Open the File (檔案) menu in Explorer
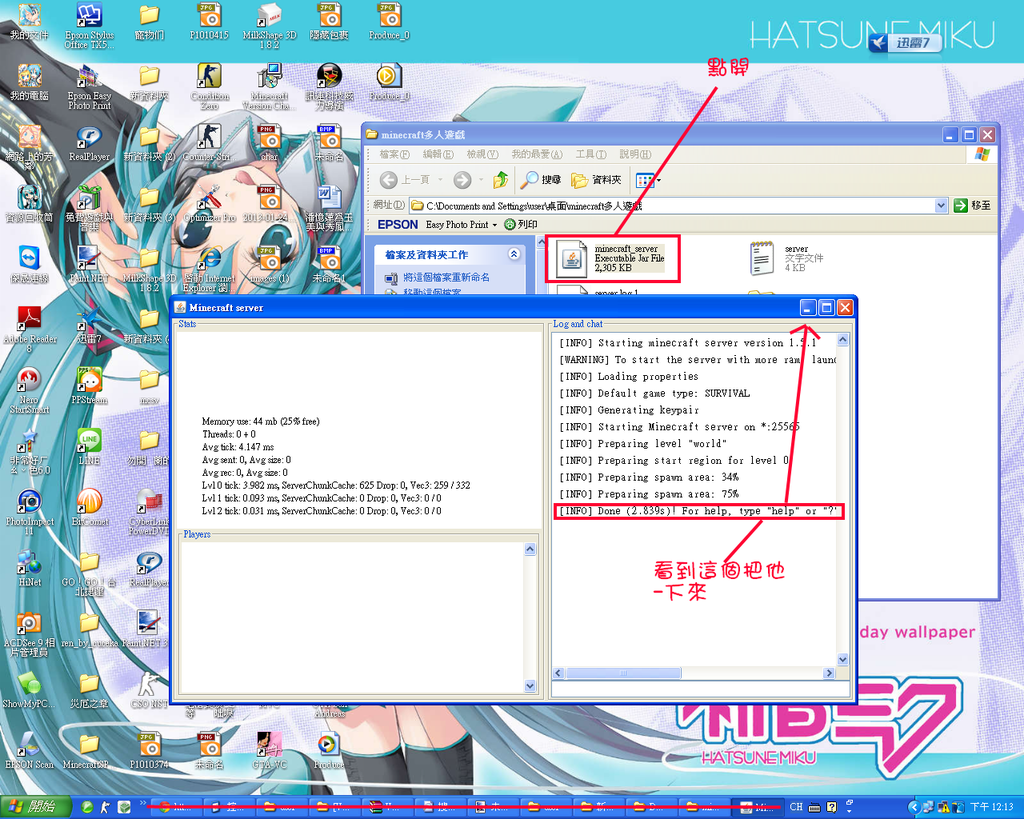1024x819 pixels. 394,154
